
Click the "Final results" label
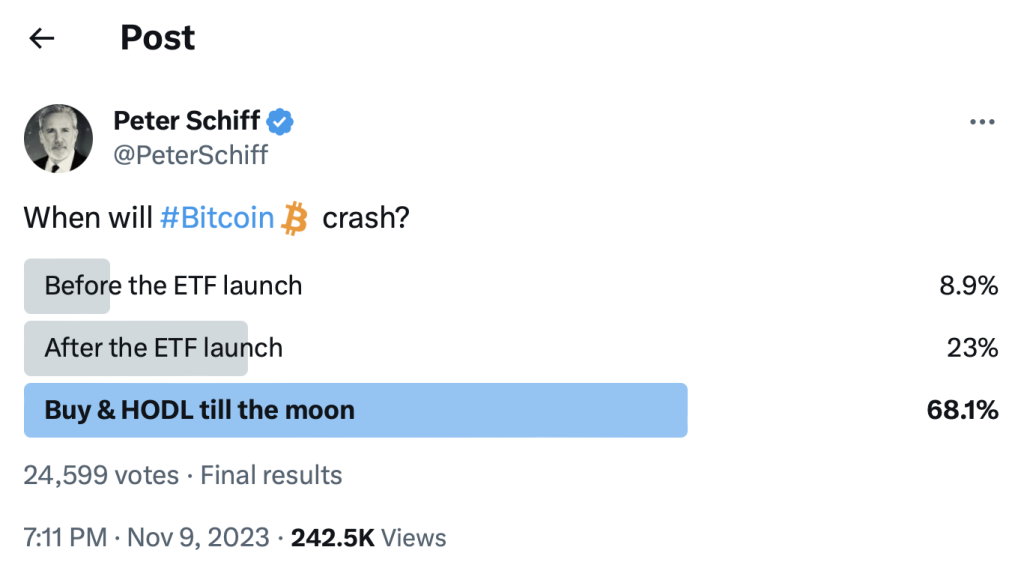point(271,475)
